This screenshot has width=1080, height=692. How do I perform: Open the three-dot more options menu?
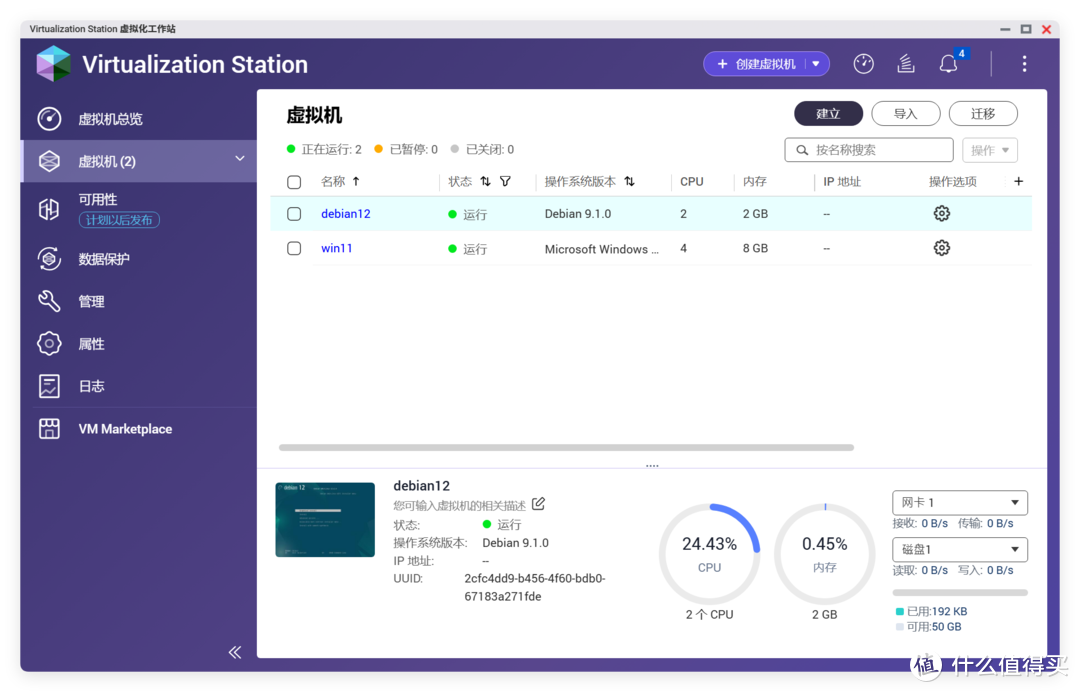click(1024, 64)
